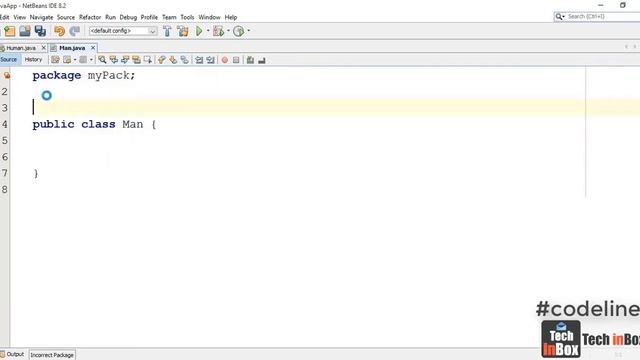
Task: Open the Refactor menu
Action: pyautogui.click(x=90, y=17)
